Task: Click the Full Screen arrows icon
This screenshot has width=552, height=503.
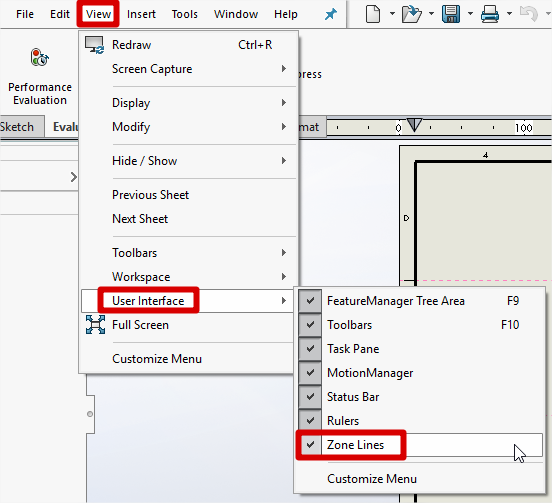Action: point(95,325)
